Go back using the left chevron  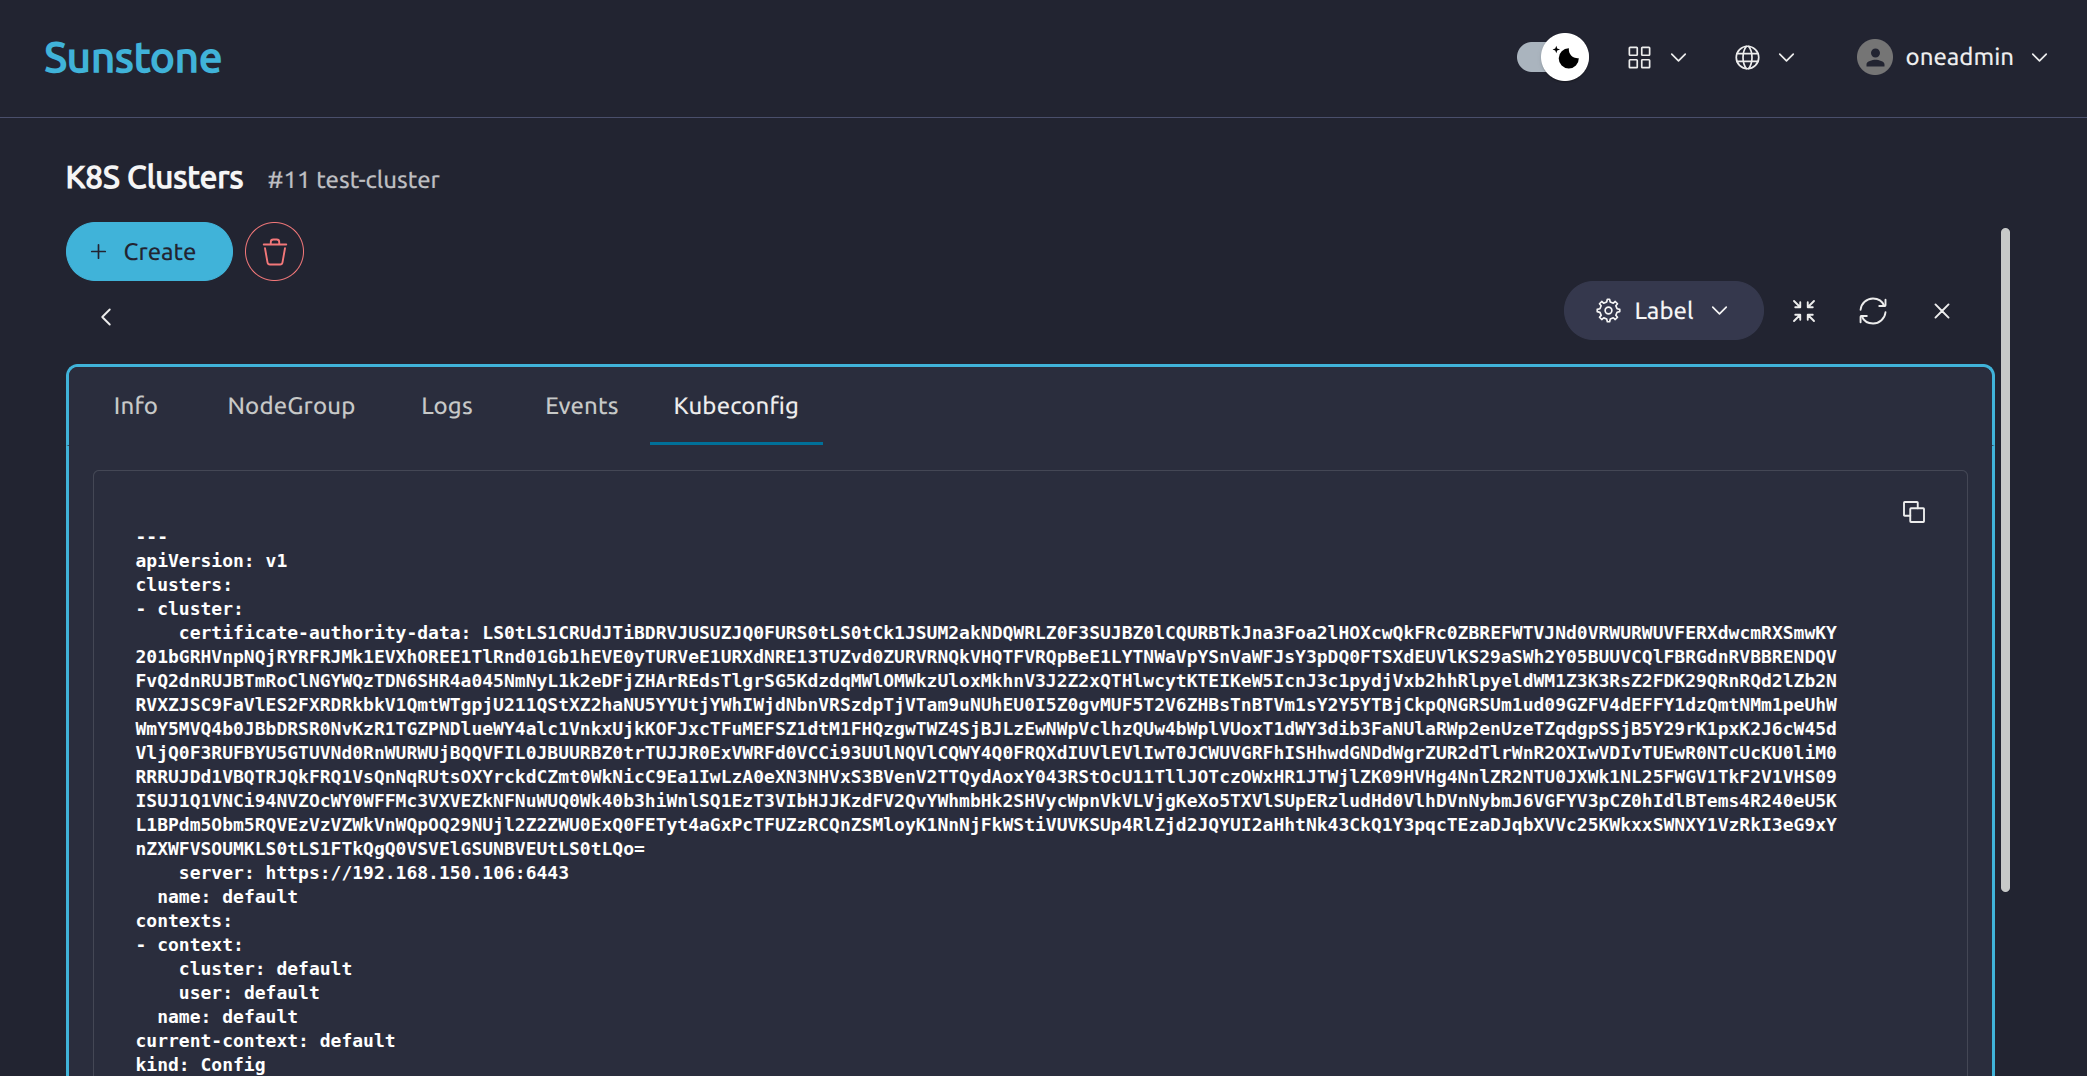(106, 317)
